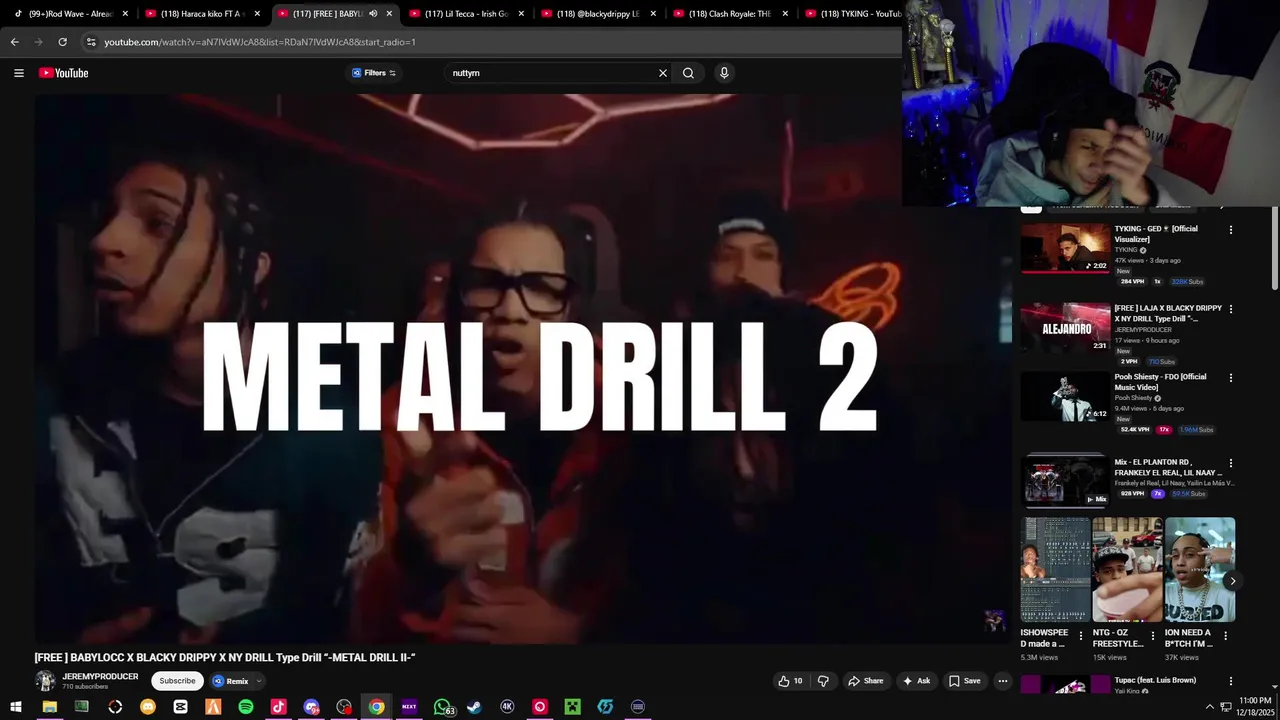This screenshot has height=720, width=1280.
Task: Mute the playing tab via speaker icon
Action: [373, 14]
